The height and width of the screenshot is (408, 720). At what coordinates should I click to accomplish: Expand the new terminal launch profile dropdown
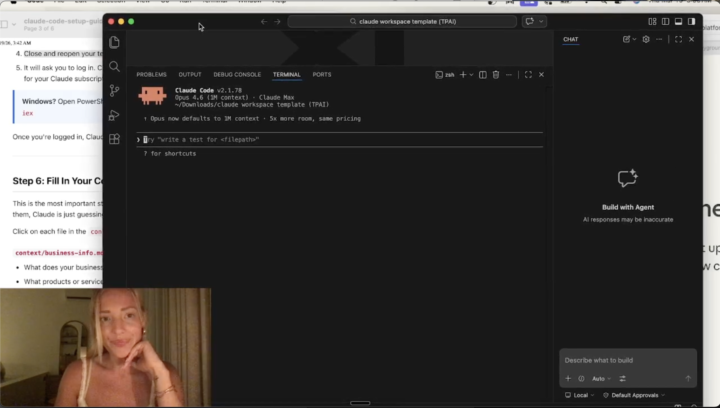tap(471, 75)
